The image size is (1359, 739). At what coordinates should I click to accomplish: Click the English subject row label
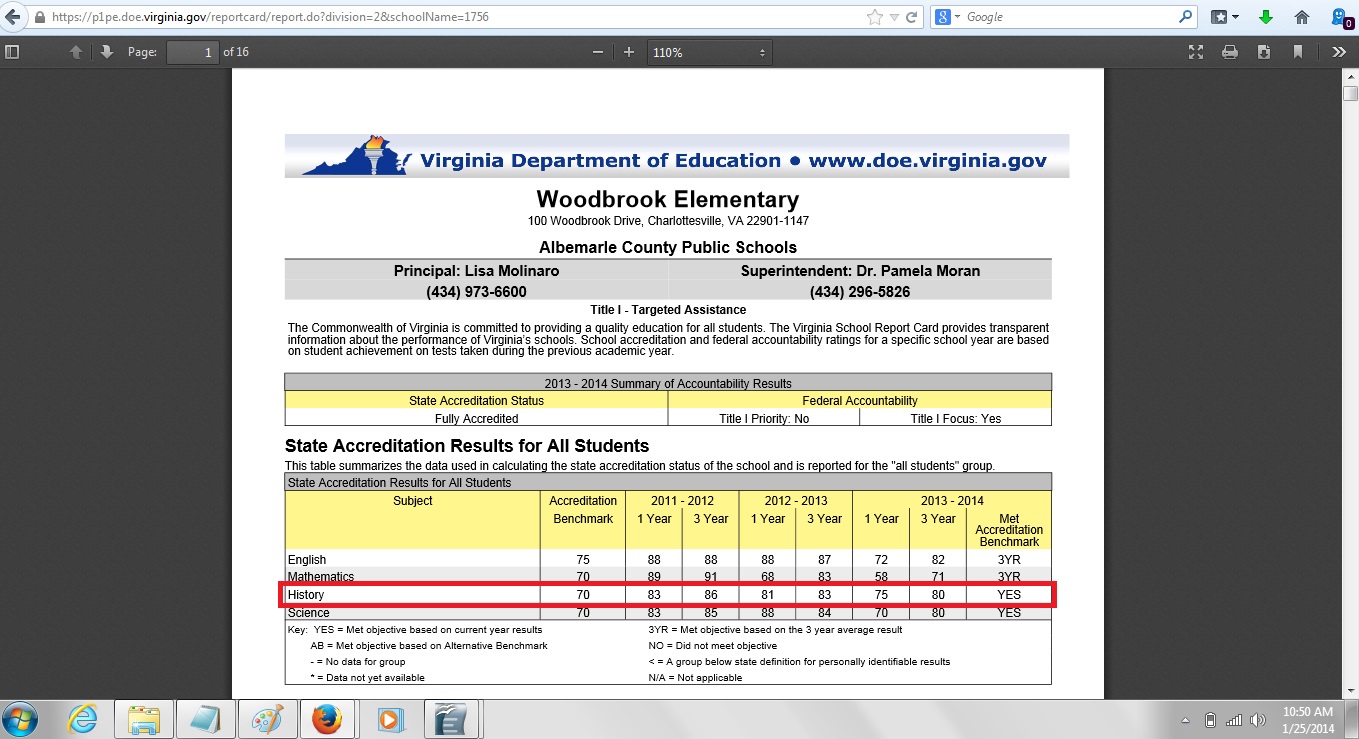(307, 560)
